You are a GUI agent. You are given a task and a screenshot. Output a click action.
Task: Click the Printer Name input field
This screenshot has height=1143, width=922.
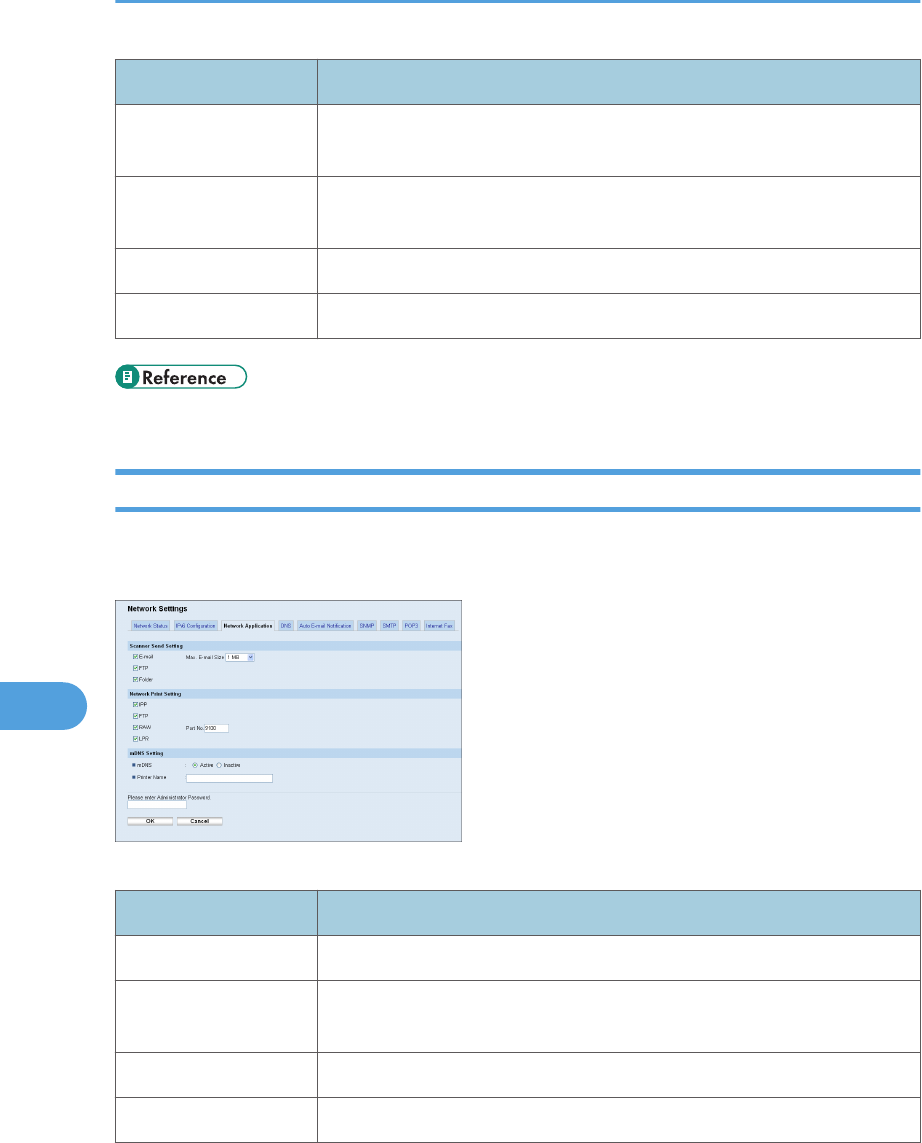point(229,779)
